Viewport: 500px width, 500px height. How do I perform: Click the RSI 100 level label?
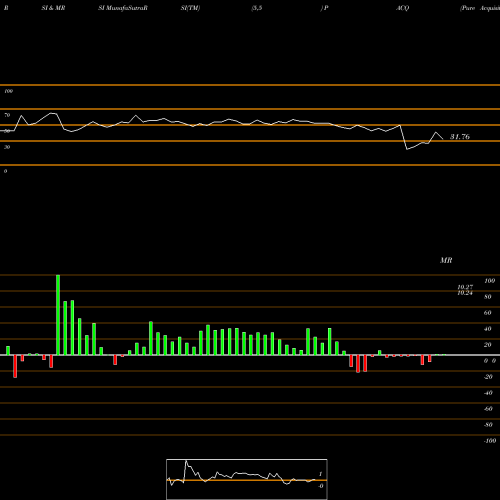point(8,91)
